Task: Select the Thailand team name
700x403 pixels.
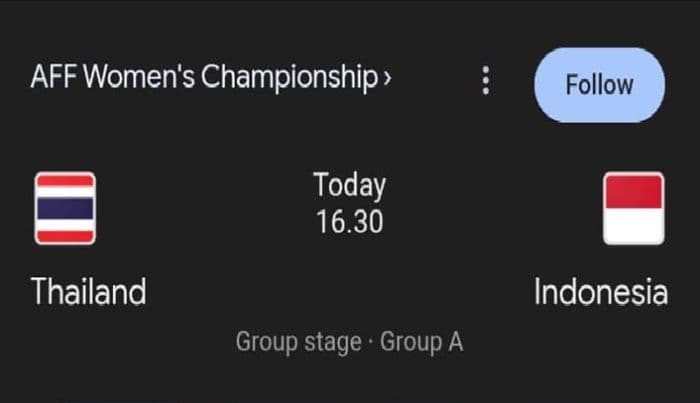Action: tap(89, 292)
